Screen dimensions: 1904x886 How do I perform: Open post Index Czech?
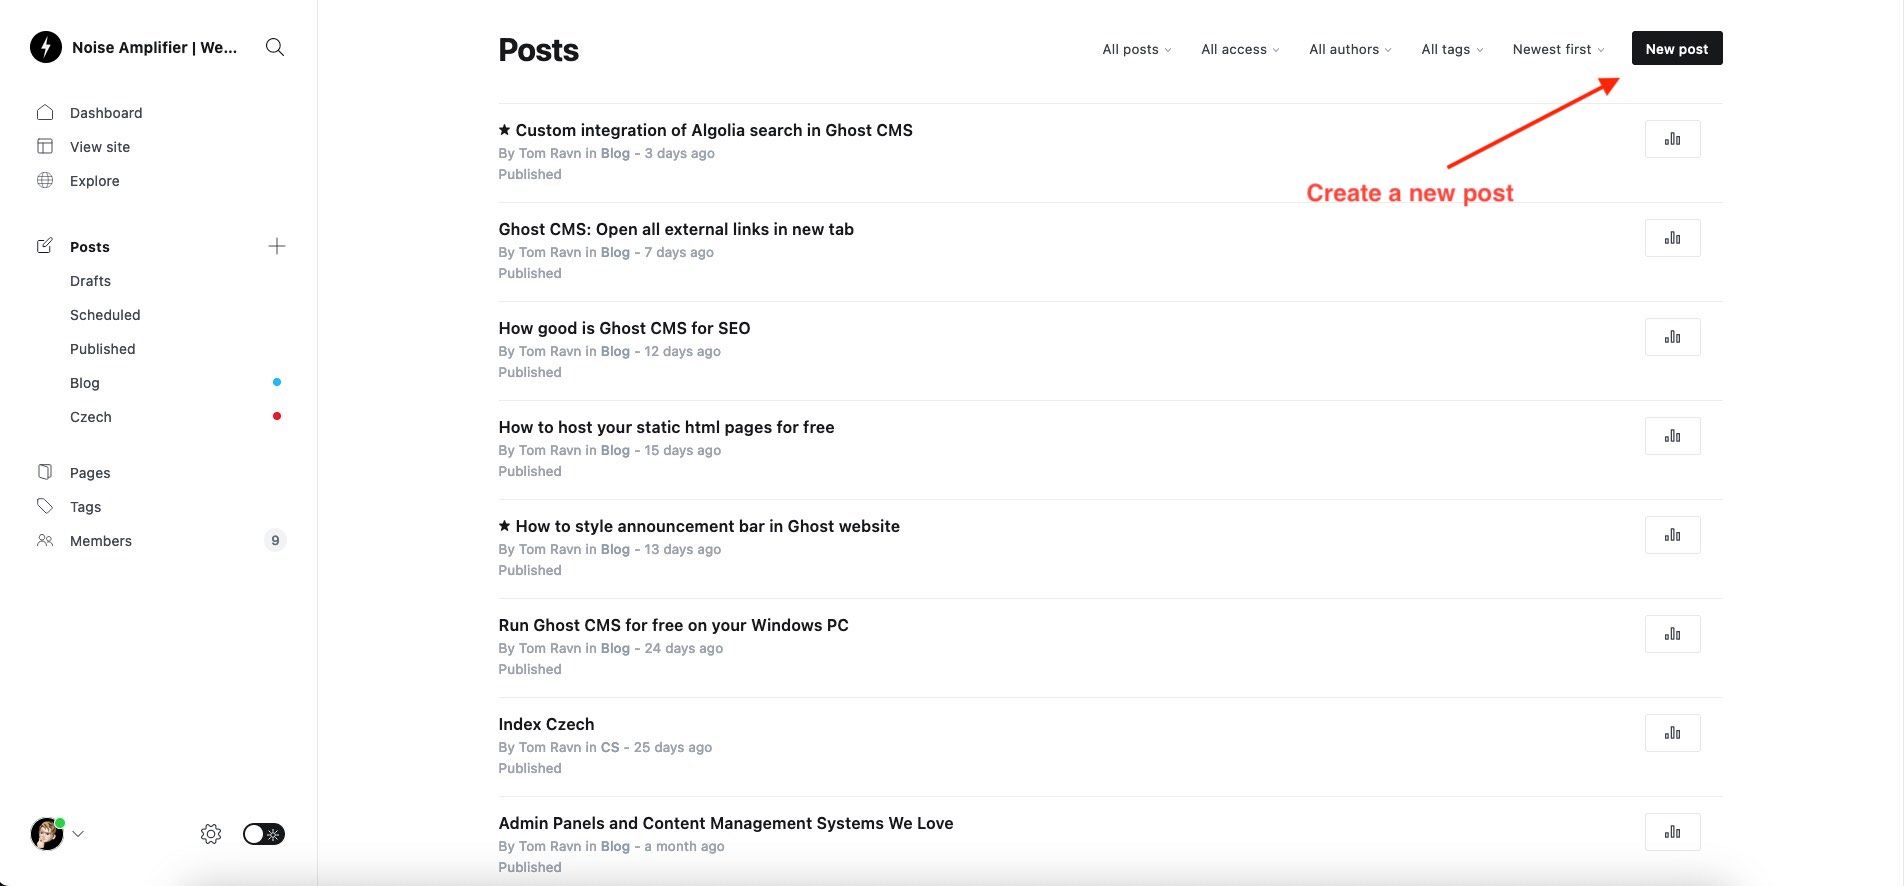[546, 724]
